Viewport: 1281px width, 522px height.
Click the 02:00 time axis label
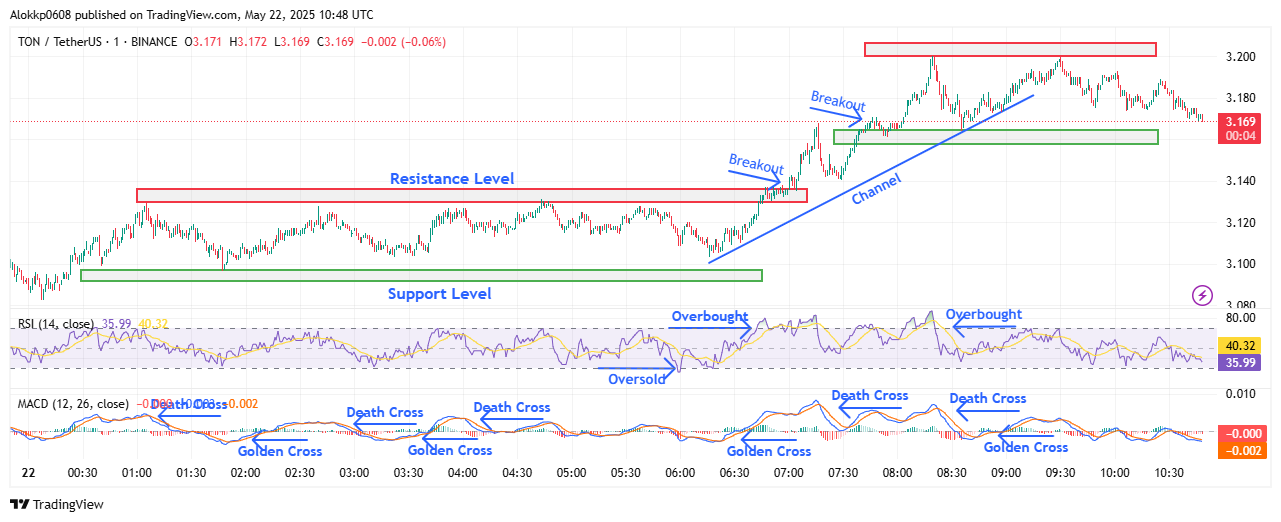point(245,472)
